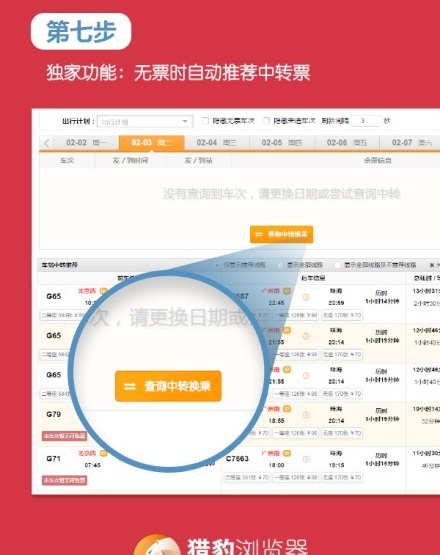Screen dimensions: 440x555
Task: Click the orange icon beside 北京西 on G65
Action: click(103, 291)
